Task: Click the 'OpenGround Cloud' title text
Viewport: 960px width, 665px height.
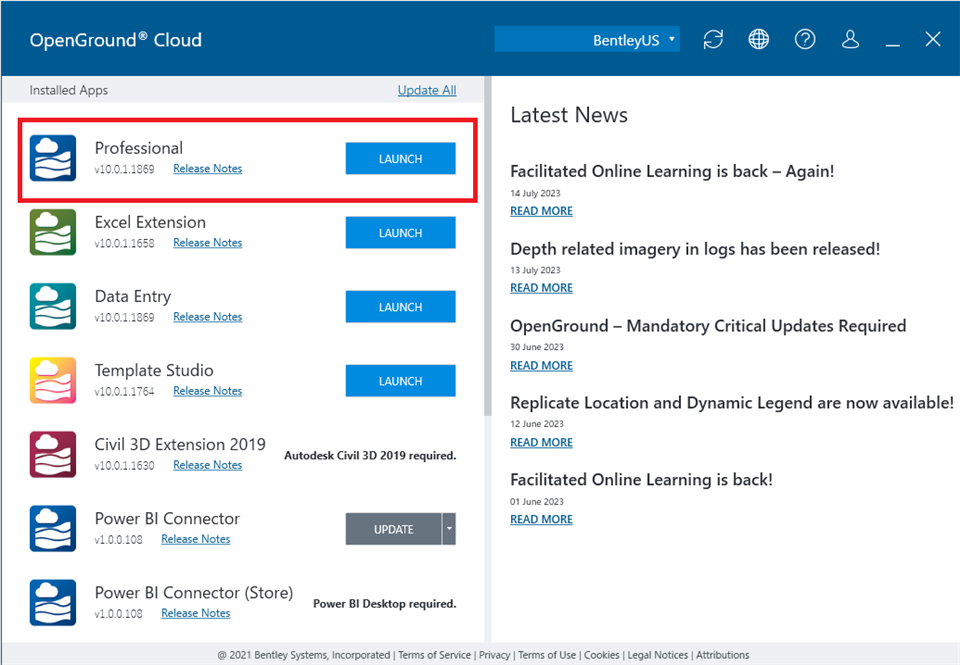Action: coord(116,40)
